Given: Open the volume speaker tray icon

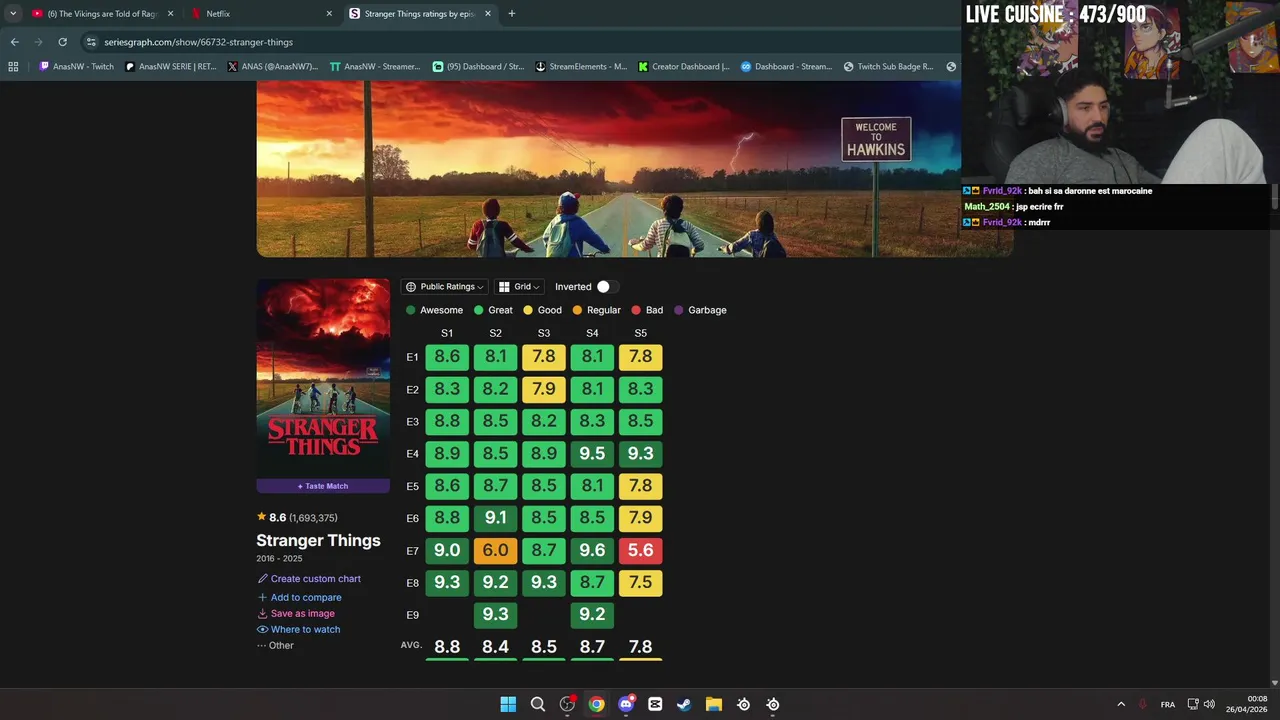Looking at the screenshot, I should (x=1209, y=704).
